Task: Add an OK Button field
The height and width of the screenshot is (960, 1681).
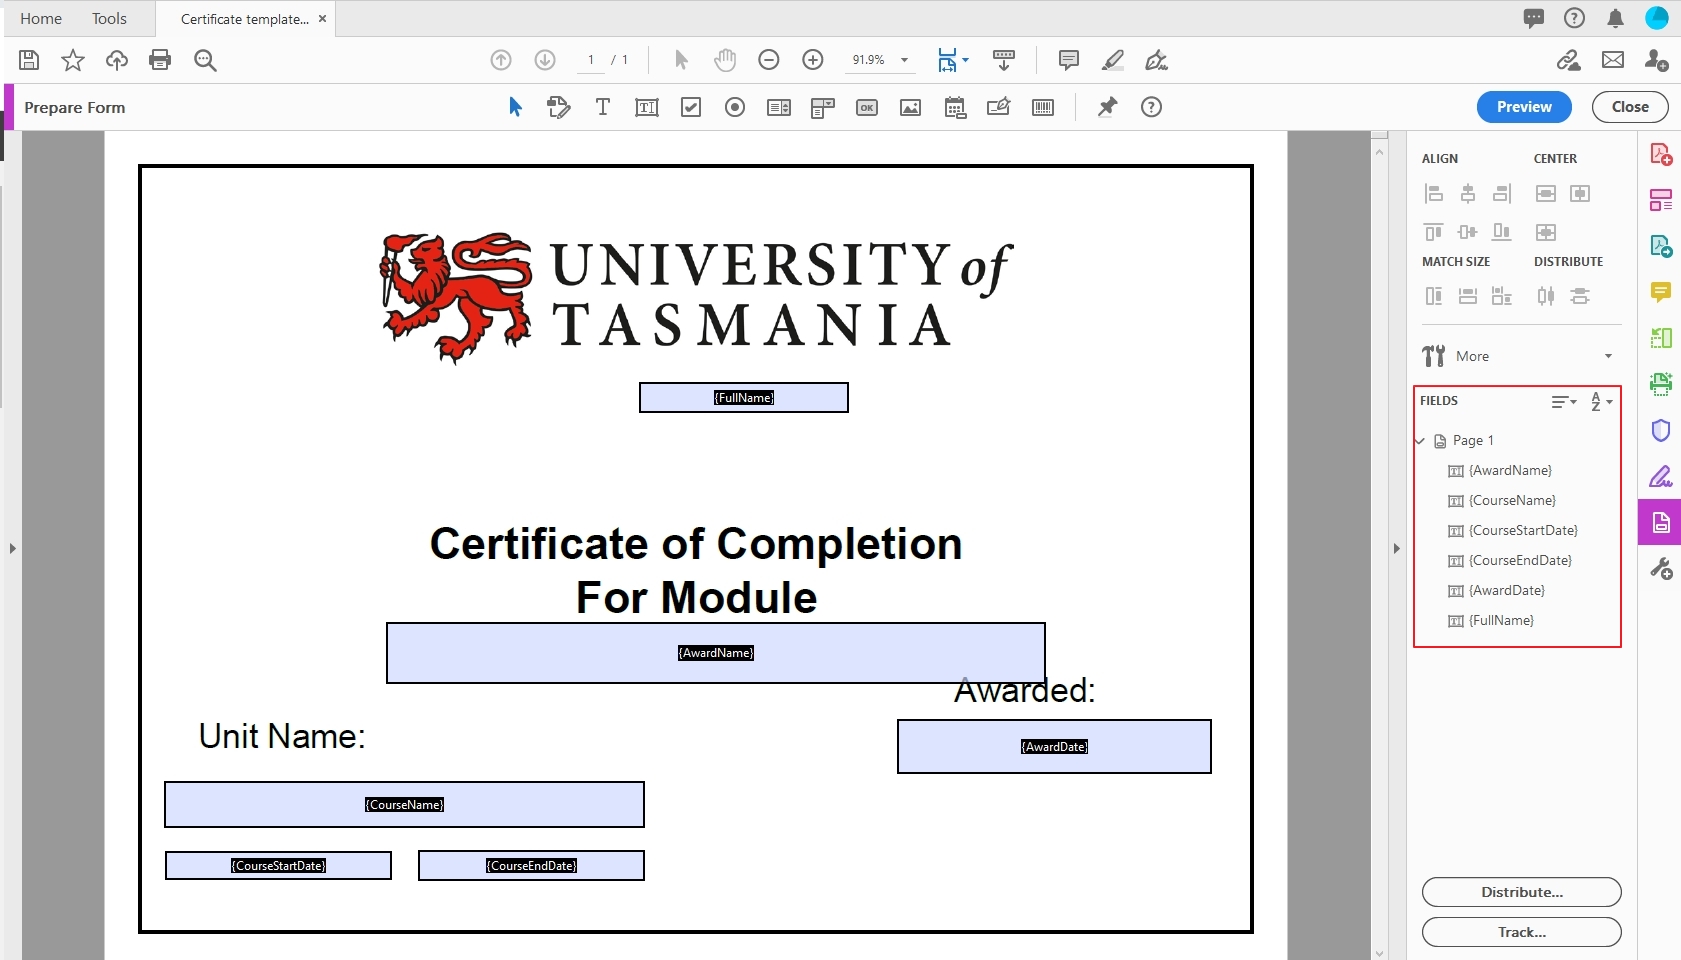Action: click(x=867, y=107)
